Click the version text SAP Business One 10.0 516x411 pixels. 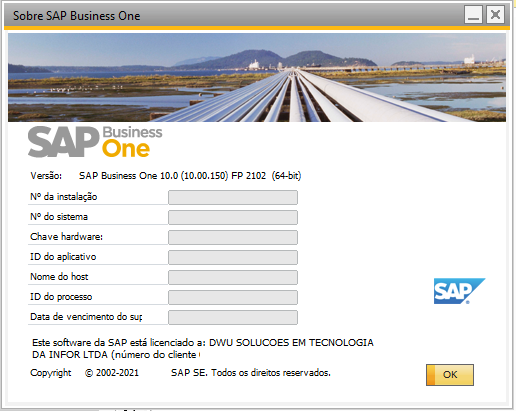click(x=190, y=176)
